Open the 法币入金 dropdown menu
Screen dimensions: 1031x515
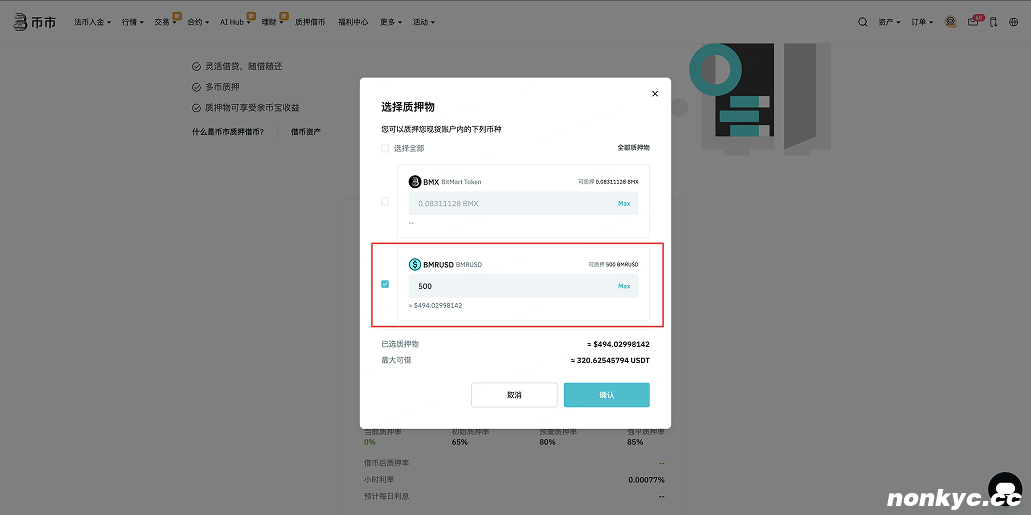[94, 22]
